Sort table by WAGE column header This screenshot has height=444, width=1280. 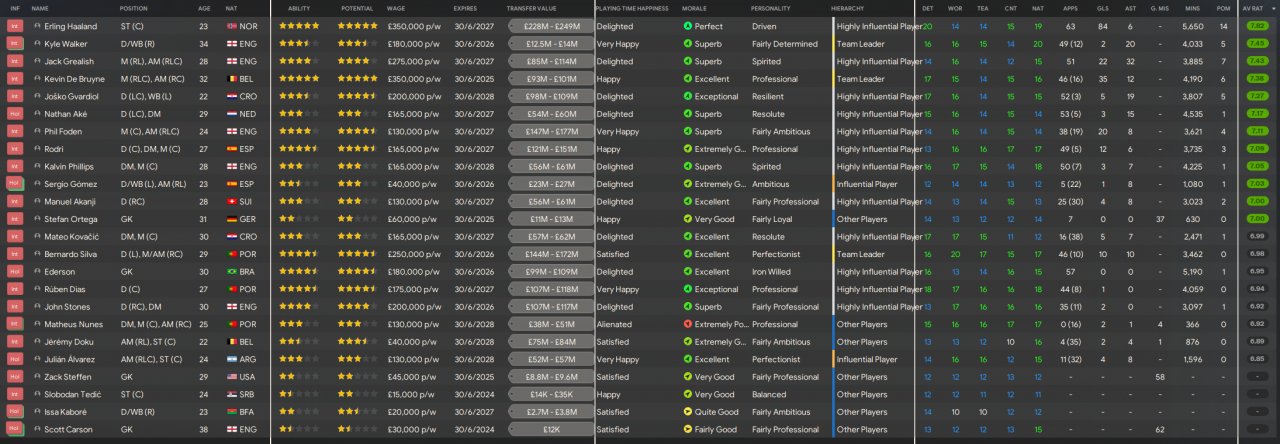tap(396, 8)
